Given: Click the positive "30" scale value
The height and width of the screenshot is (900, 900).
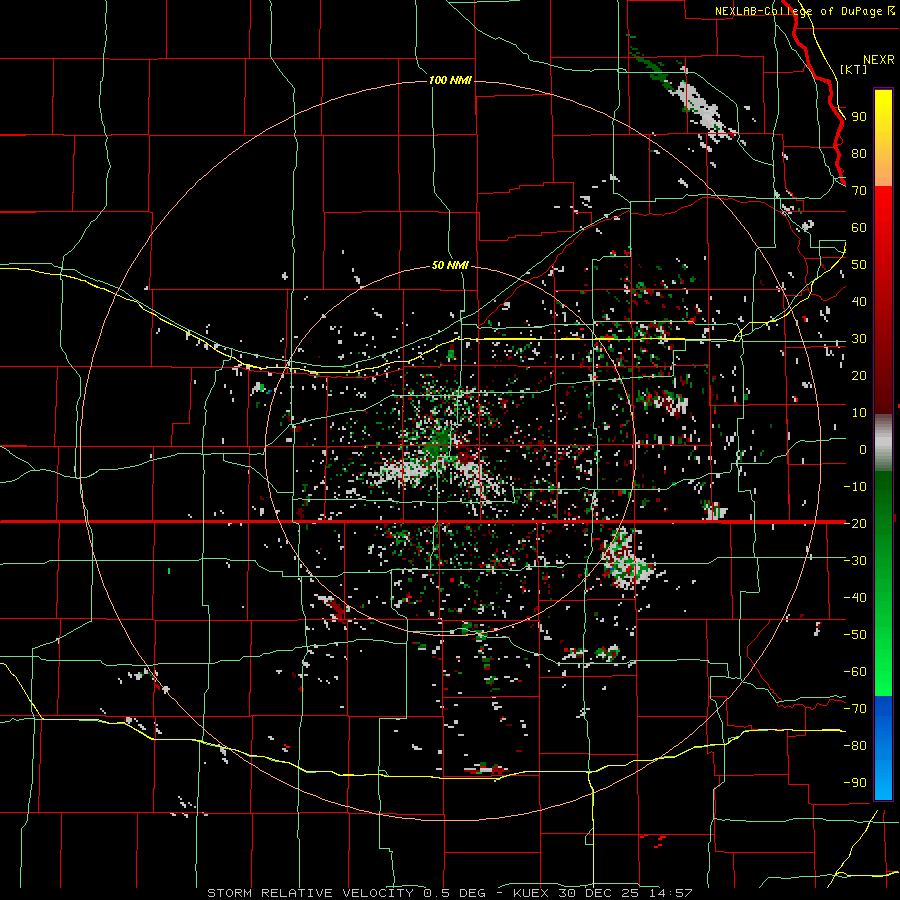Looking at the screenshot, I should [x=859, y=339].
